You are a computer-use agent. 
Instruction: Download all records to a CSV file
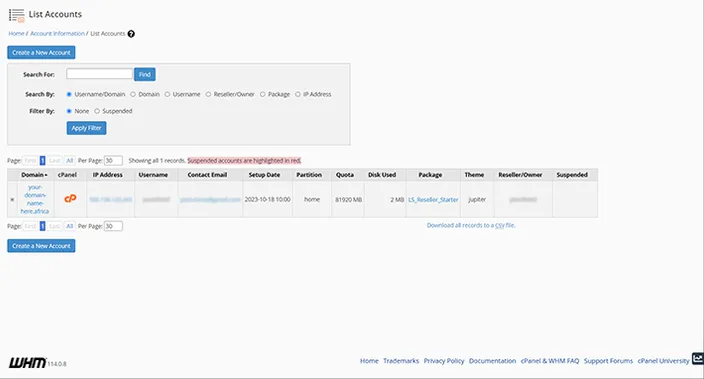[471, 225]
